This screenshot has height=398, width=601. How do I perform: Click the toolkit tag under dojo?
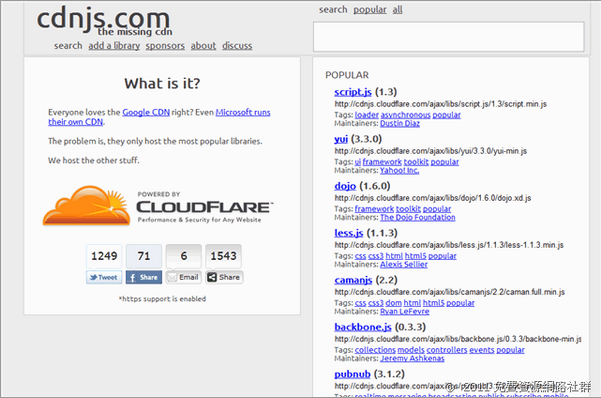click(408, 209)
